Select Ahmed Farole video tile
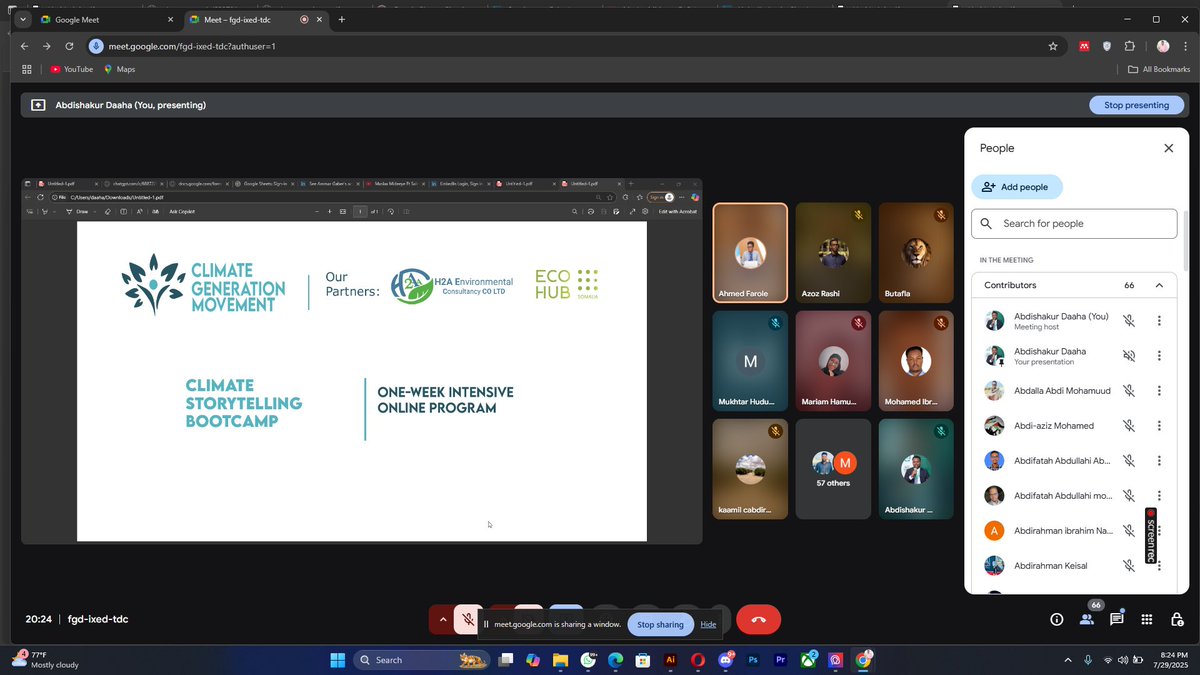 [750, 253]
